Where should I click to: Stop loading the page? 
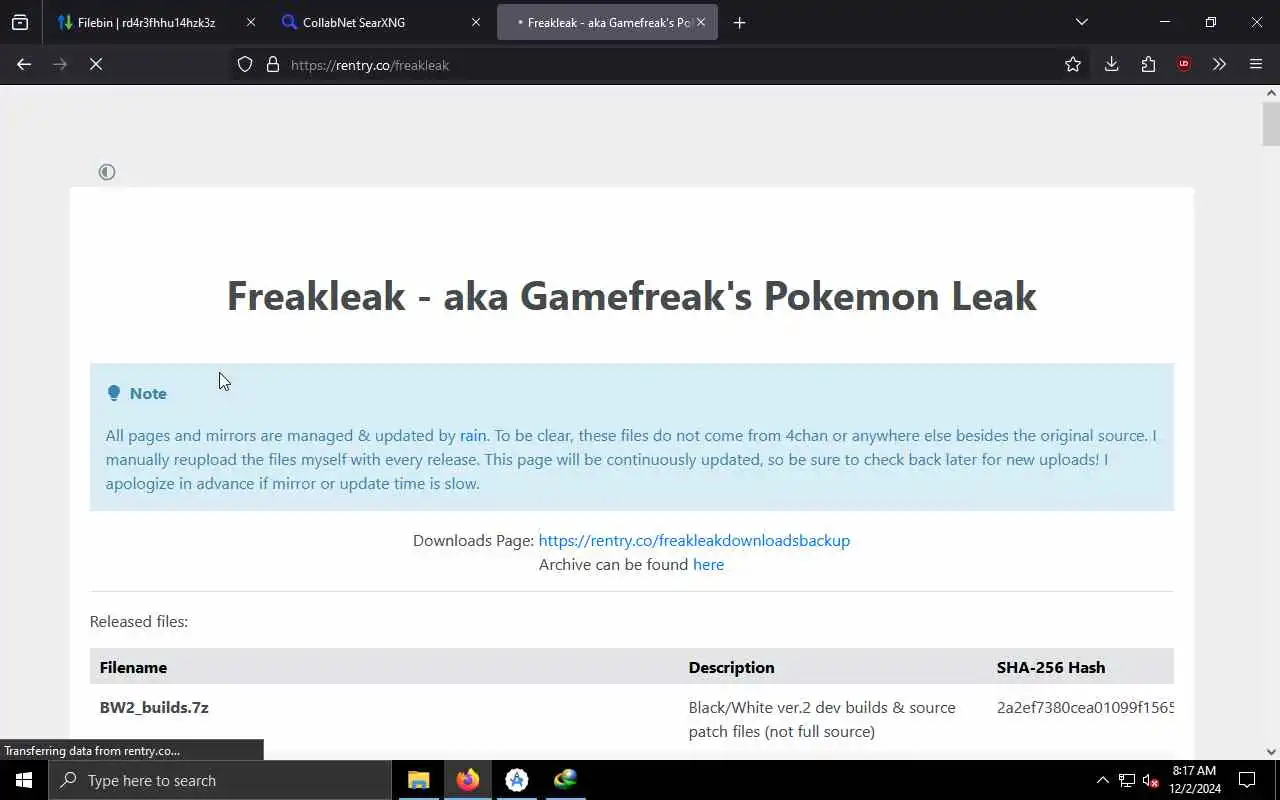96,64
